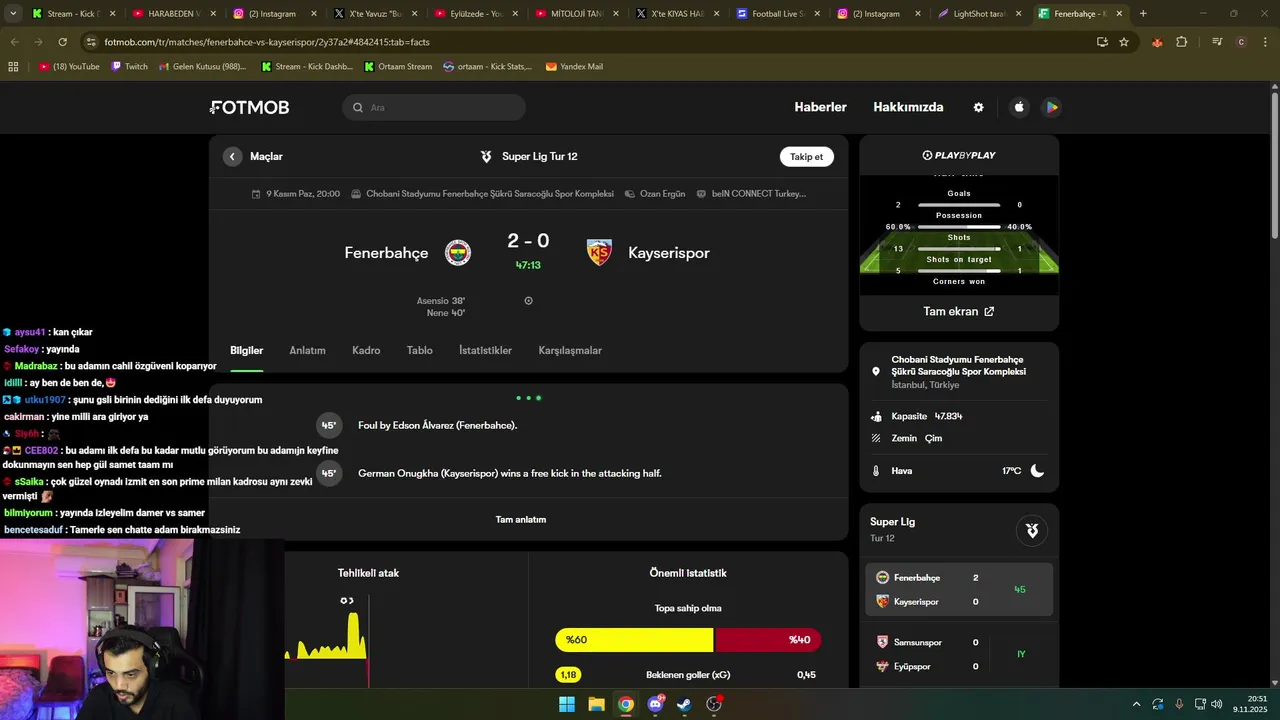
Task: Open Haberler in the top navigation
Action: click(820, 107)
